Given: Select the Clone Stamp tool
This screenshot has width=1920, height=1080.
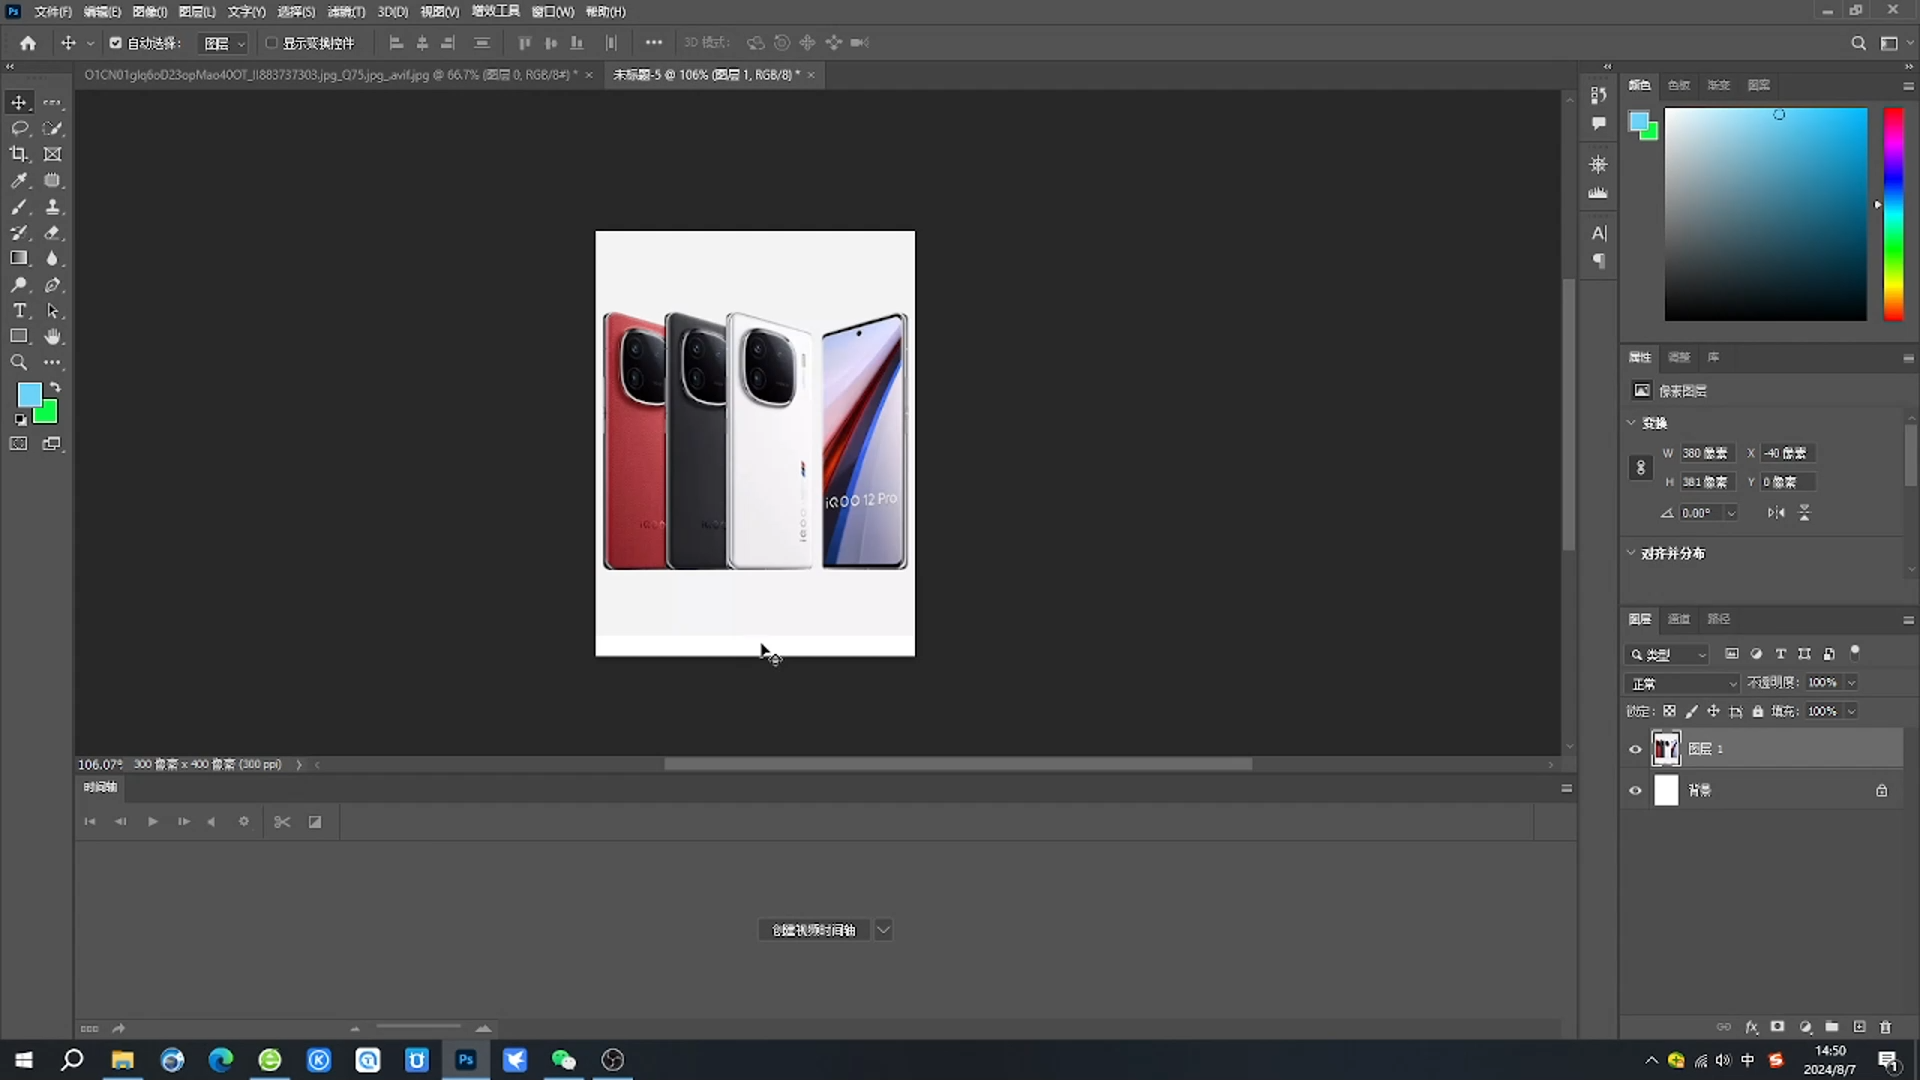Looking at the screenshot, I should coord(53,207).
